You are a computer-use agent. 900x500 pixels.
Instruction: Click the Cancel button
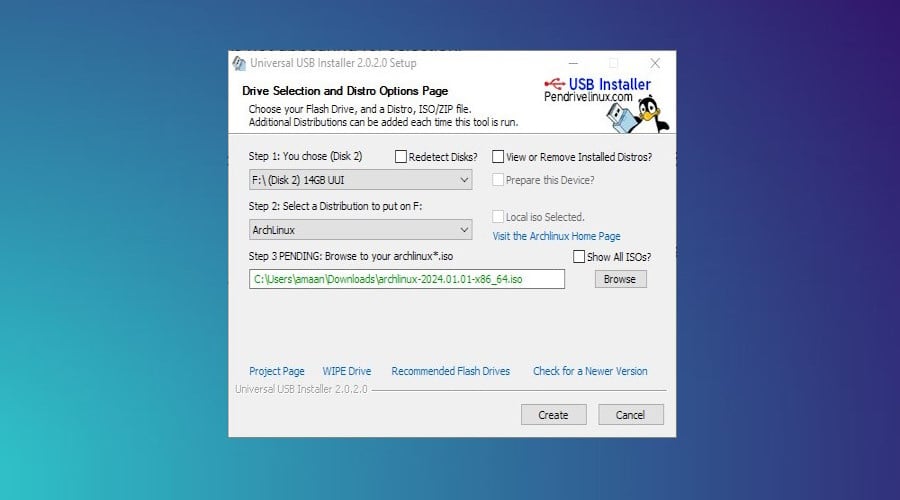[631, 414]
